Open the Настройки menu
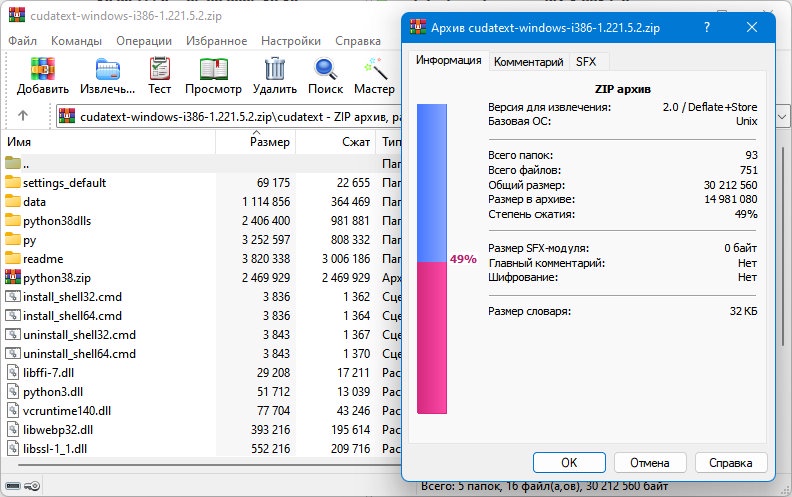Screen dimensions: 792x497 tap(291, 41)
